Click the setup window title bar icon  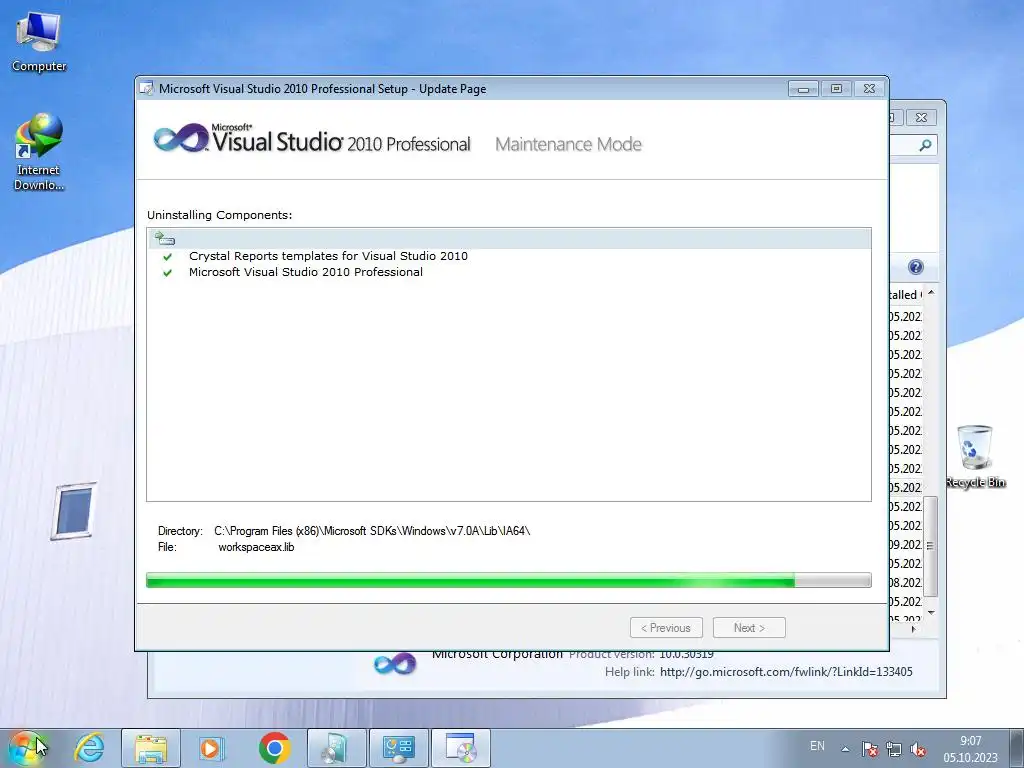[x=147, y=89]
